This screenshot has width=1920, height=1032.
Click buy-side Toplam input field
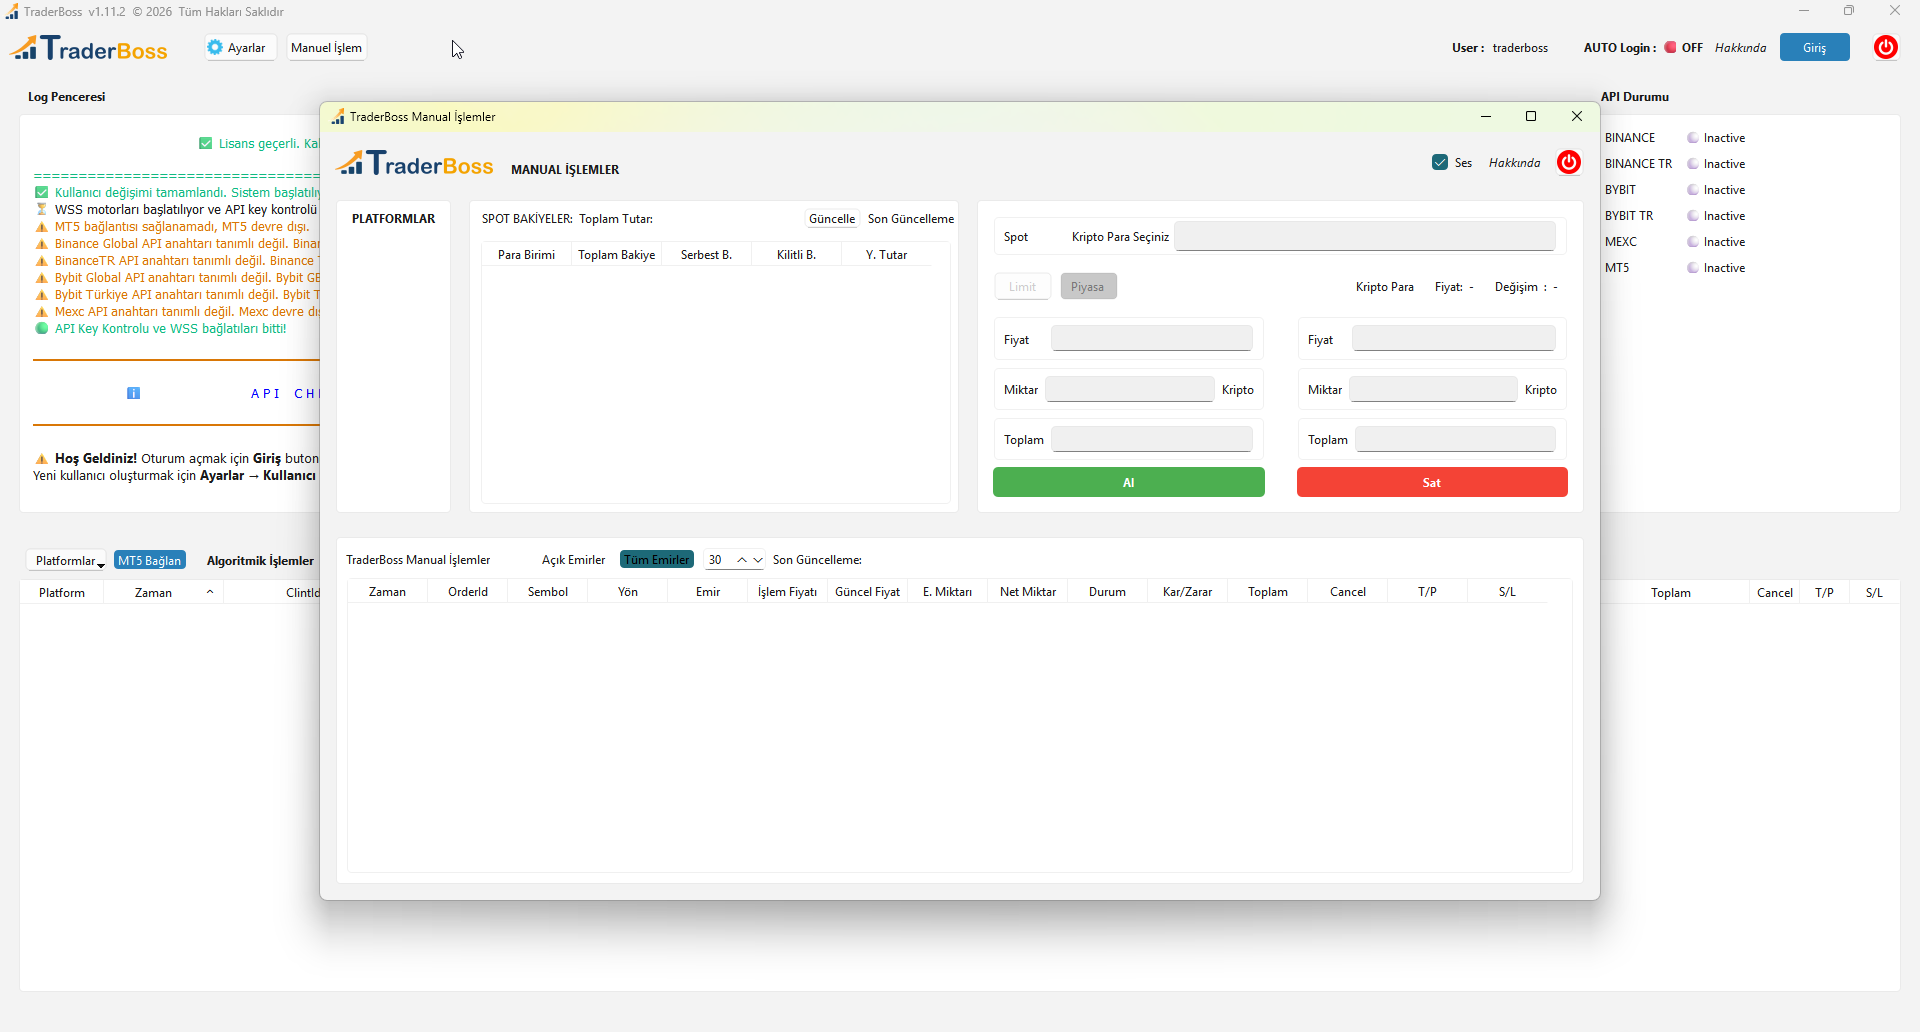tap(1152, 439)
